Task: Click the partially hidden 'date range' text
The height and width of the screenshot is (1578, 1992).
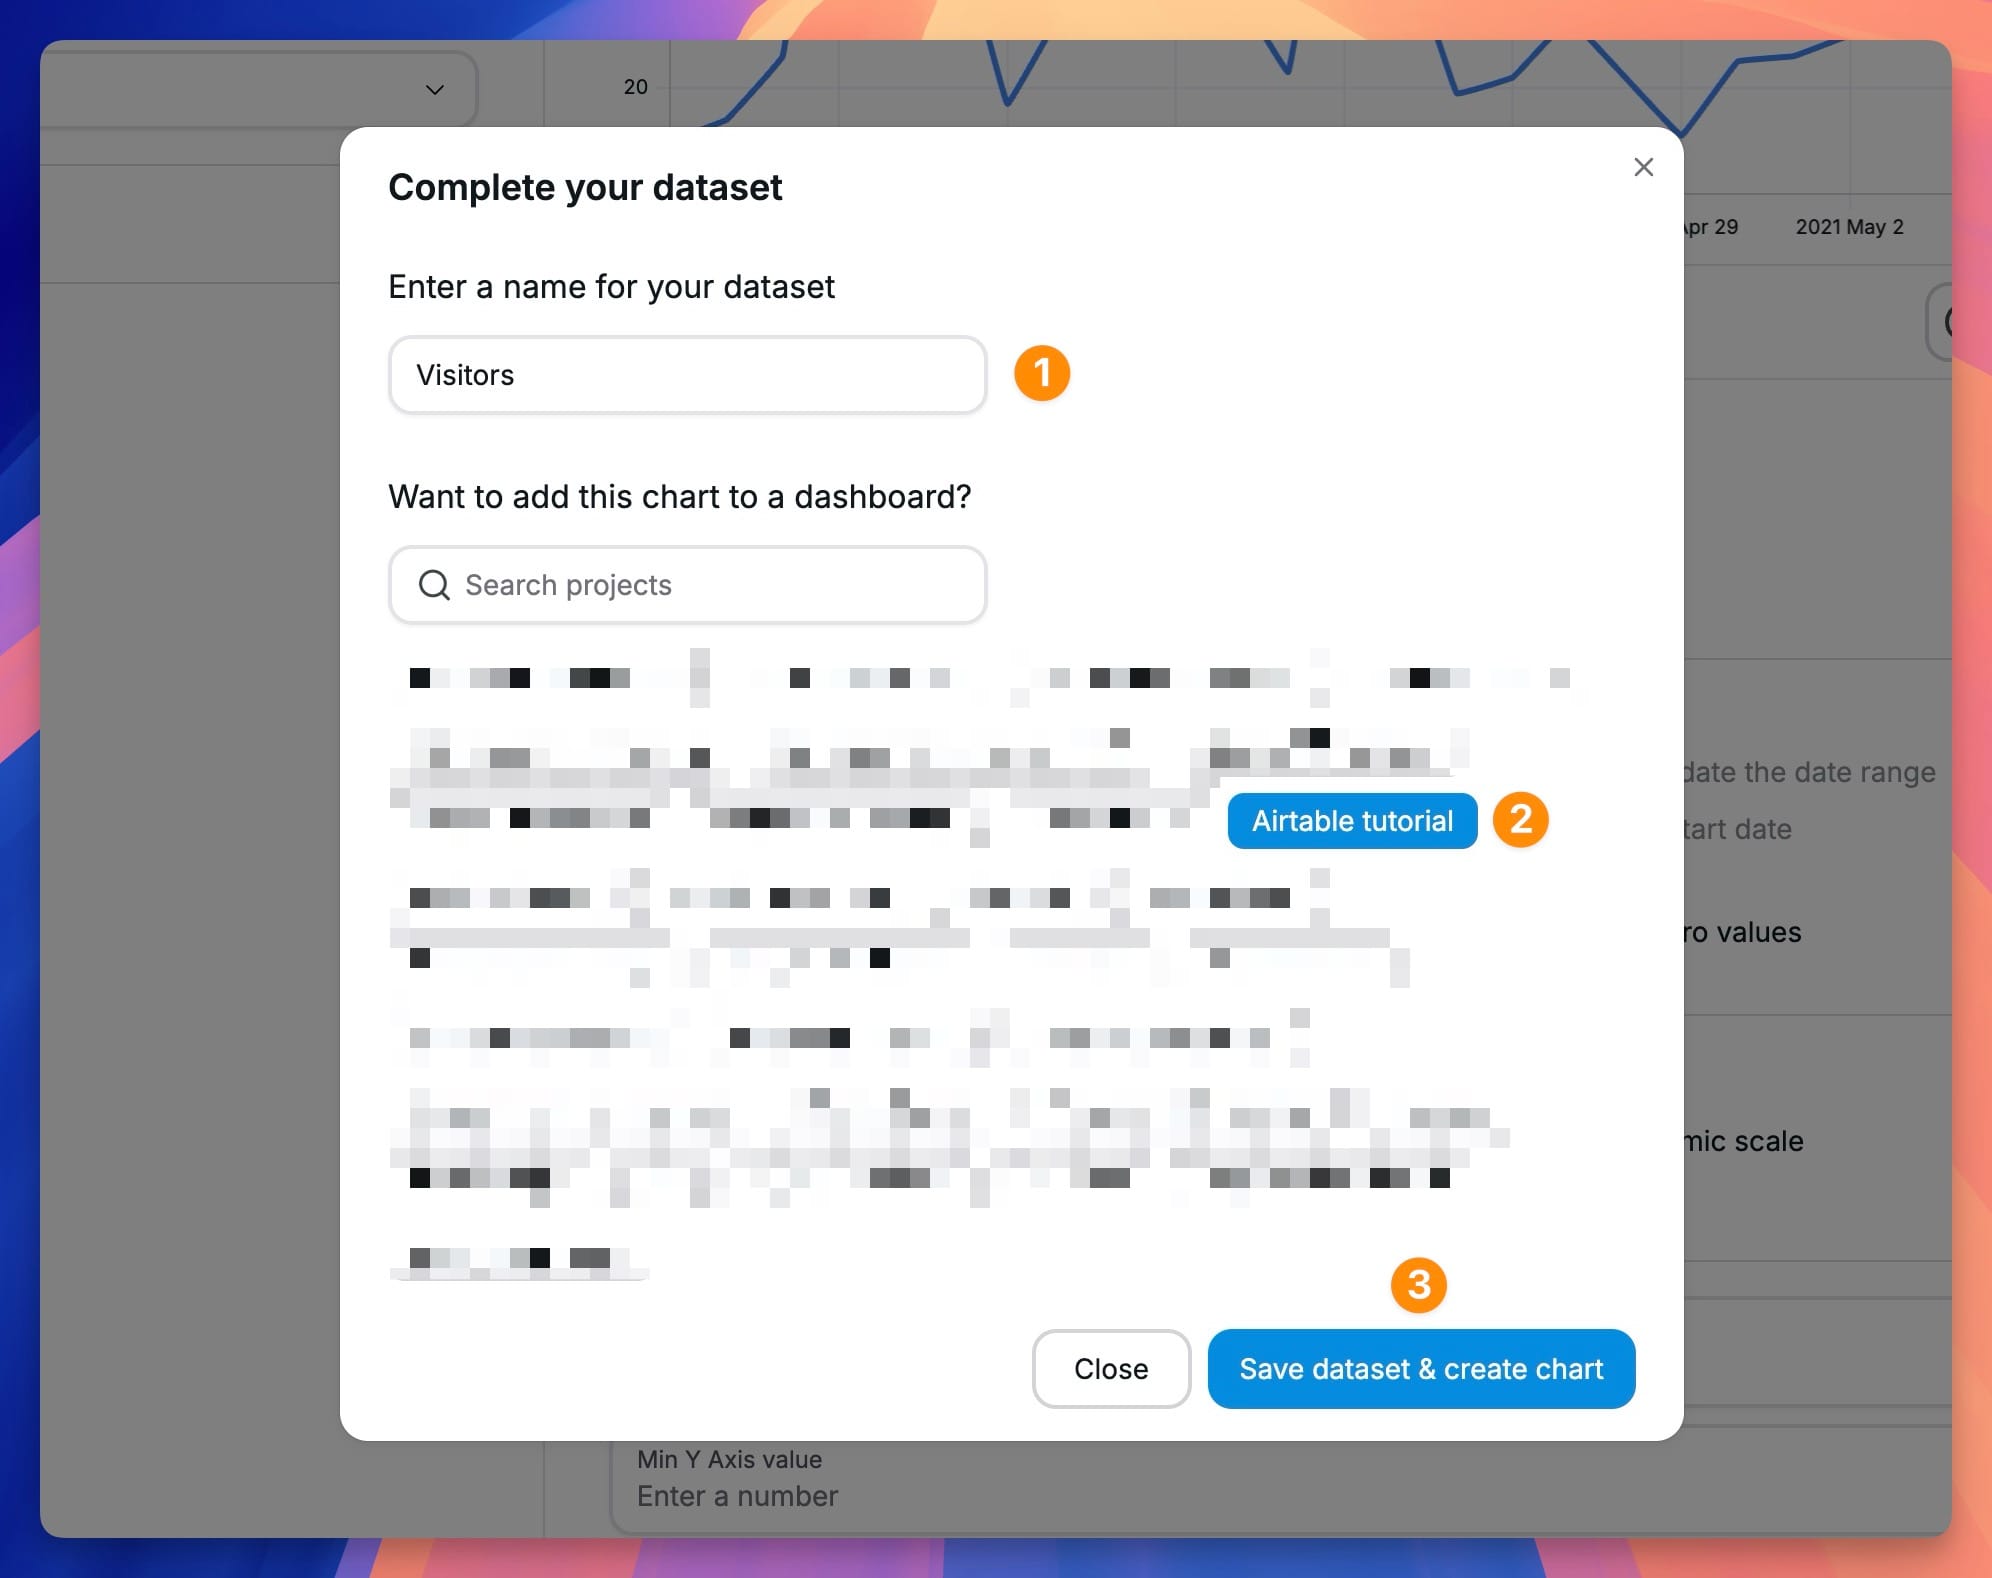Action: [x=1808, y=772]
